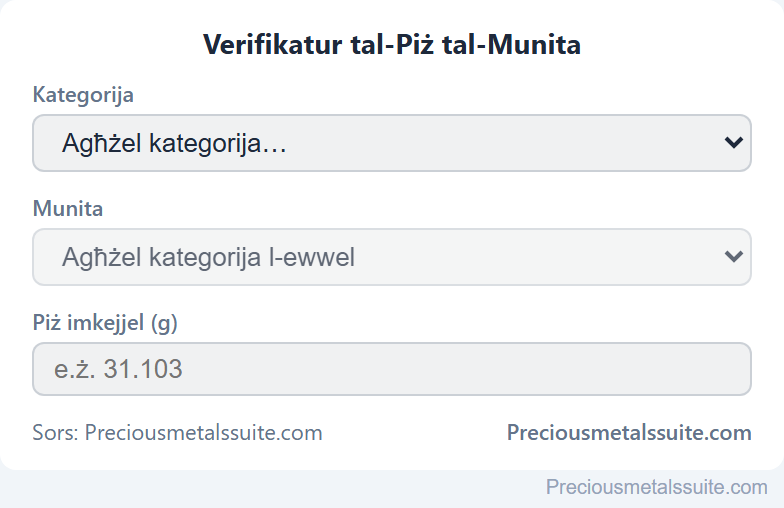
Task: Expand the category selector list
Action: click(392, 143)
